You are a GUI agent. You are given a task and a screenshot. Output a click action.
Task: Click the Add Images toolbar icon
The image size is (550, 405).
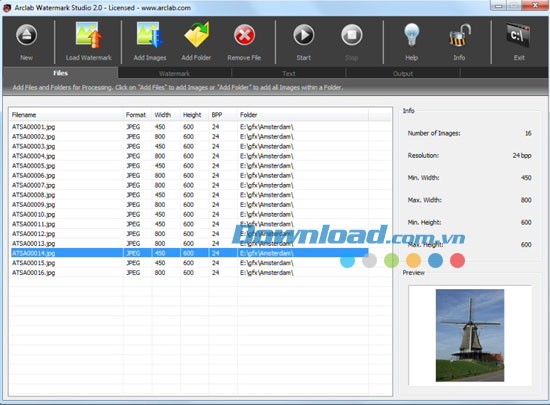click(x=150, y=35)
